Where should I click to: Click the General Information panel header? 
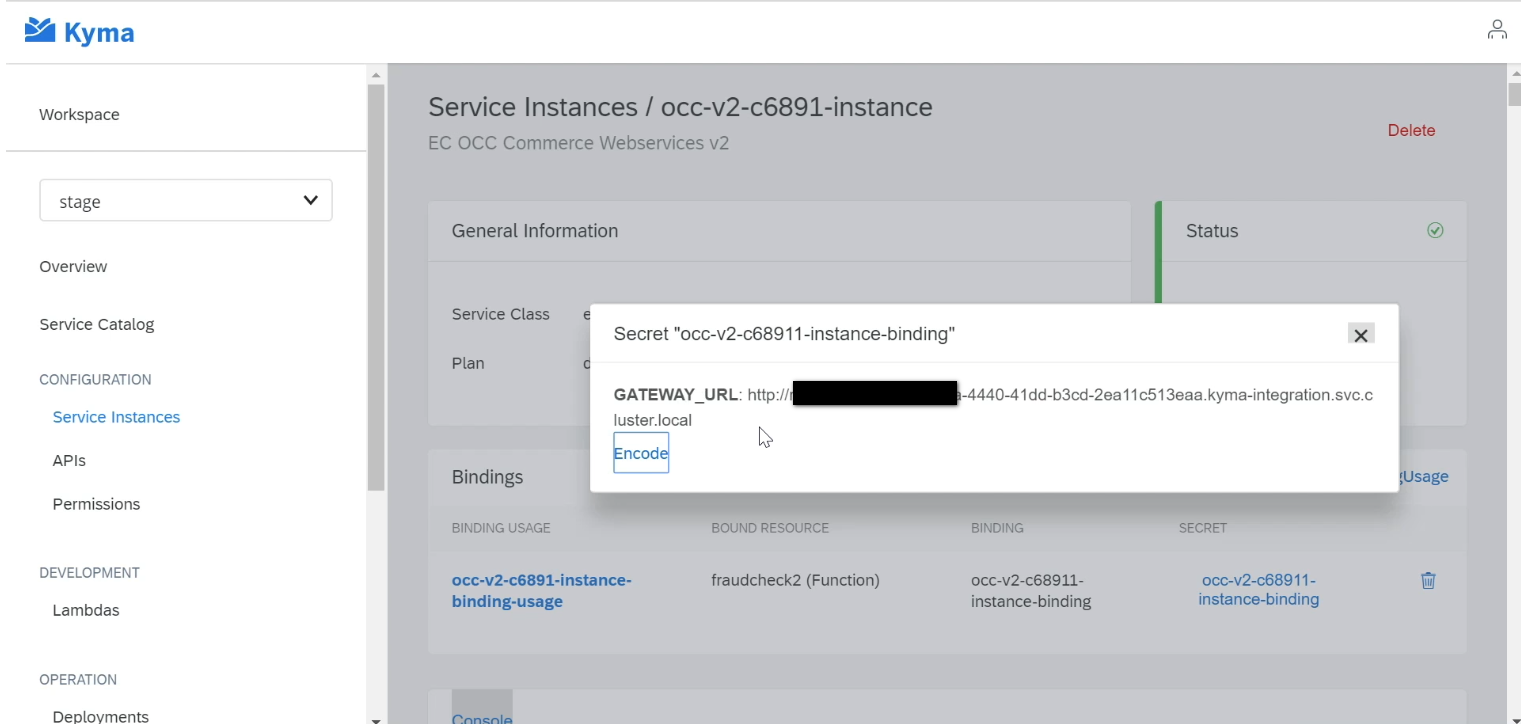[x=779, y=231]
